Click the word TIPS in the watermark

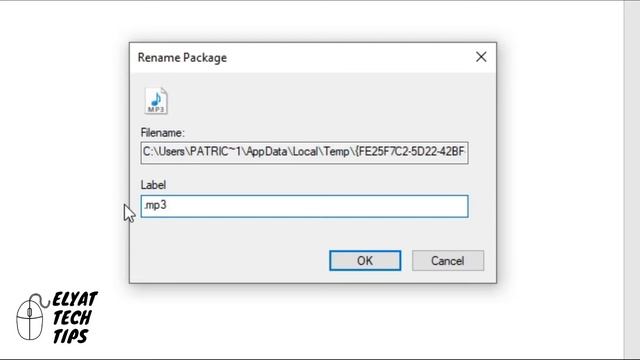click(70, 336)
